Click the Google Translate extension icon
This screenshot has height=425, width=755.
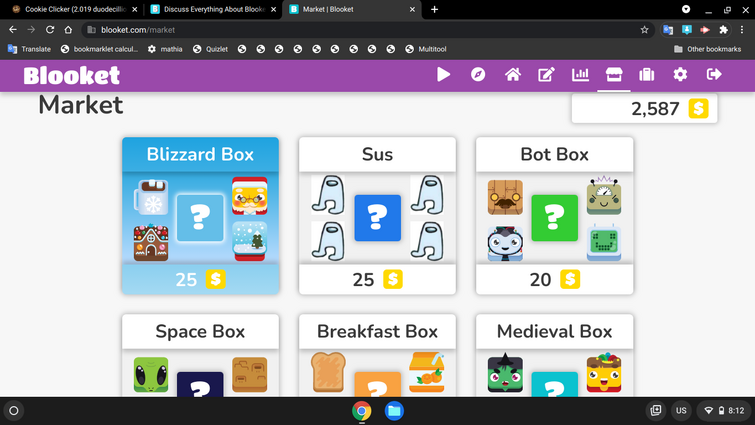tap(668, 30)
